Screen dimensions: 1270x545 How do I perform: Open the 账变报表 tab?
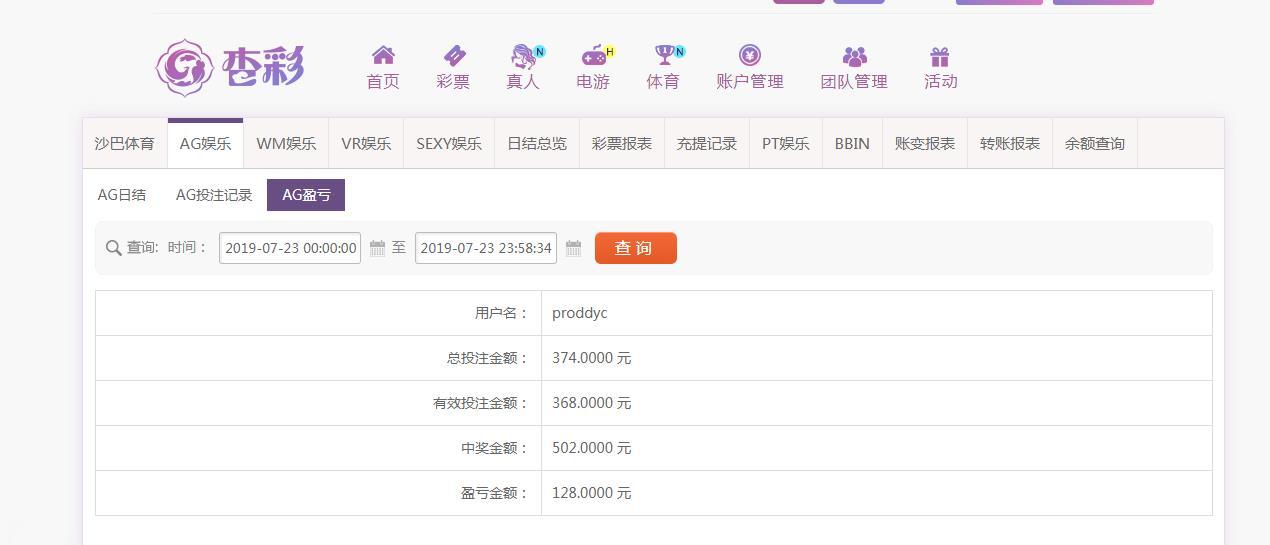[x=925, y=143]
